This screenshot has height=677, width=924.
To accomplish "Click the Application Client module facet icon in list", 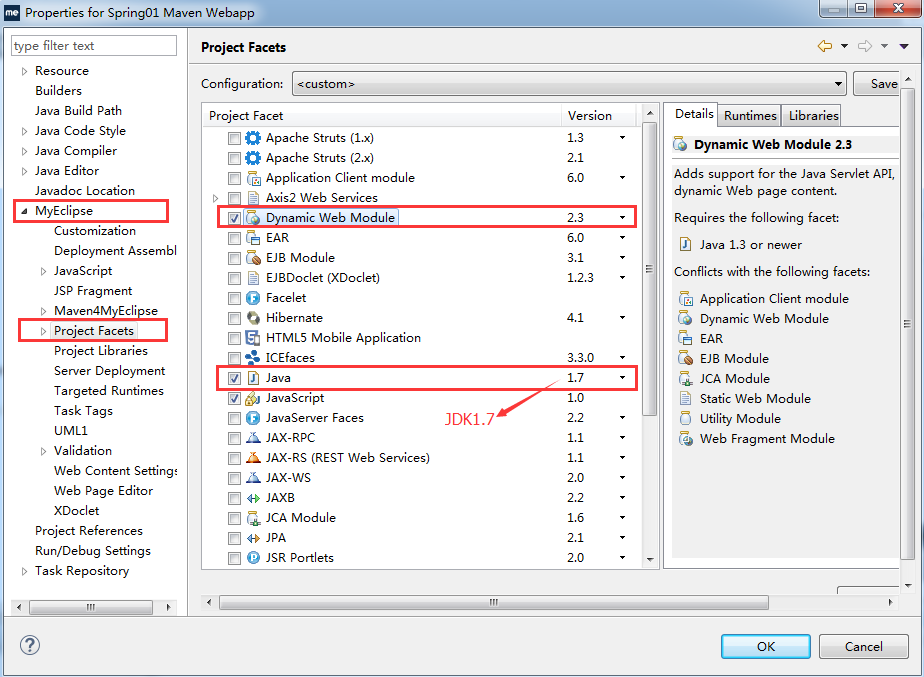I will pos(253,178).
